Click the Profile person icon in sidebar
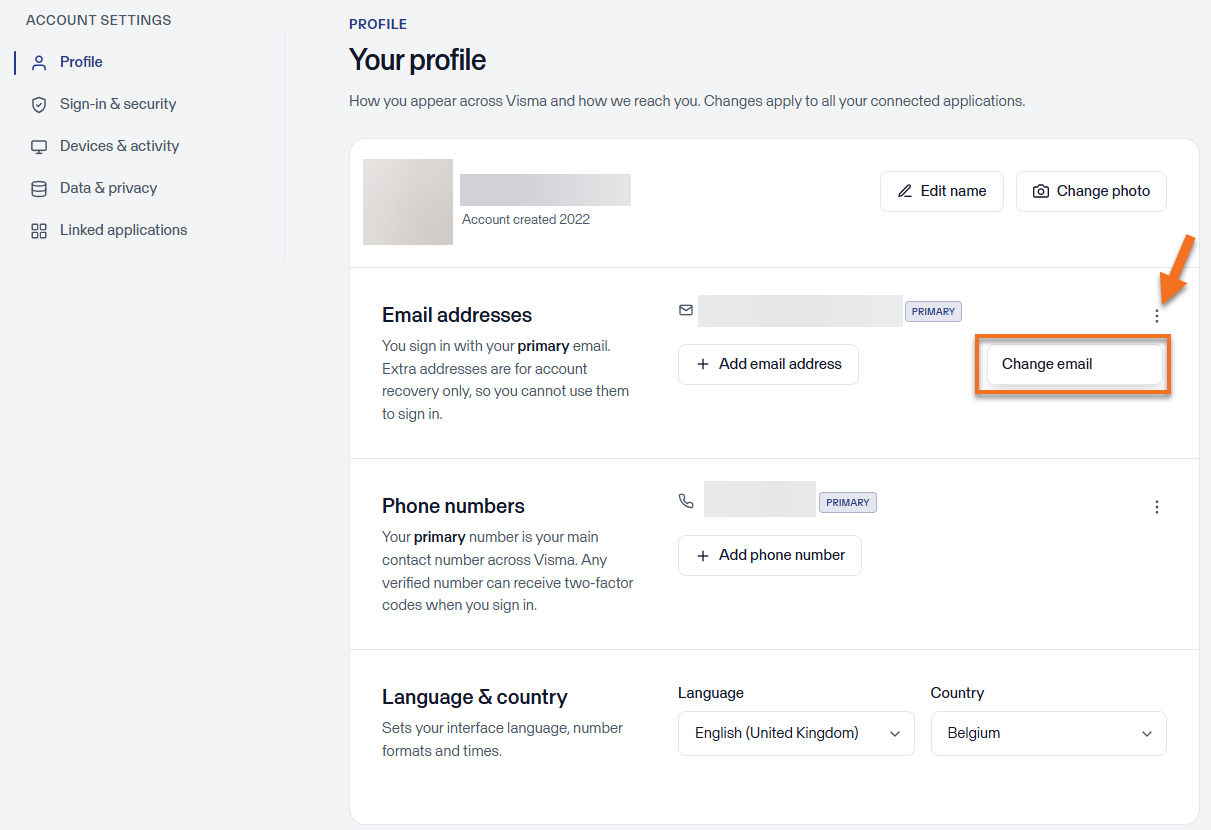This screenshot has width=1211, height=830. coord(39,62)
